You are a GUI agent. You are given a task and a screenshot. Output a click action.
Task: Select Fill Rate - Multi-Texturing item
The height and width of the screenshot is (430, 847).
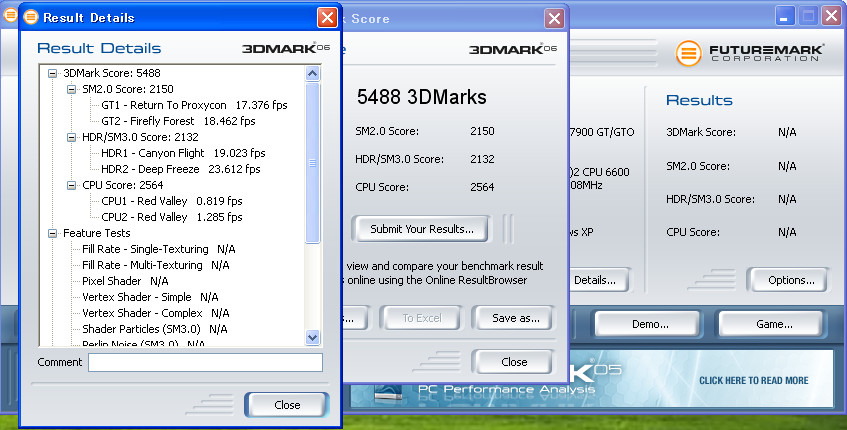pos(155,265)
